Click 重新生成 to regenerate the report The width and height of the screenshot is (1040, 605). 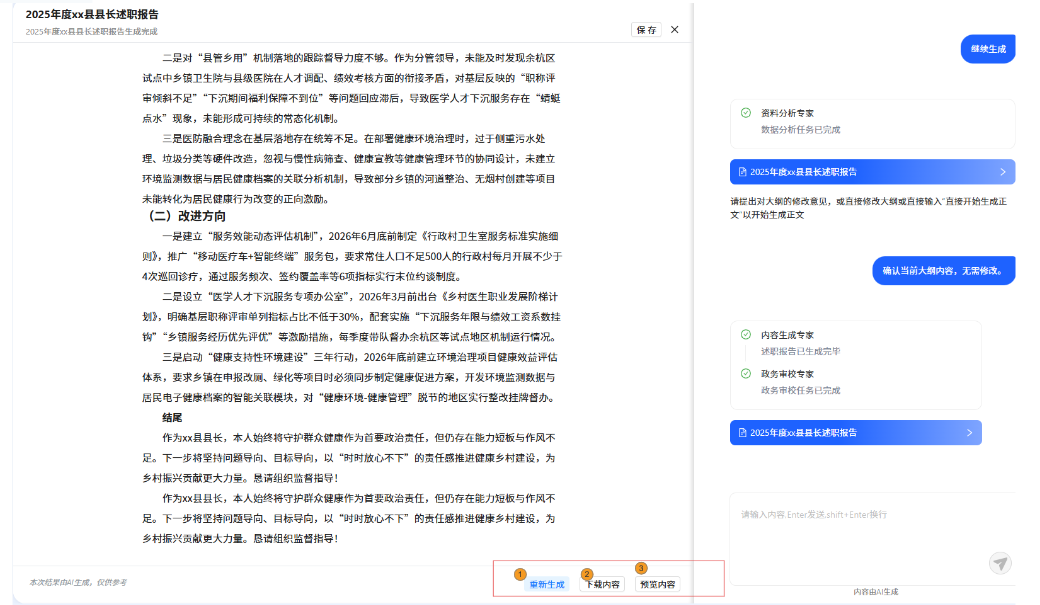click(x=547, y=584)
